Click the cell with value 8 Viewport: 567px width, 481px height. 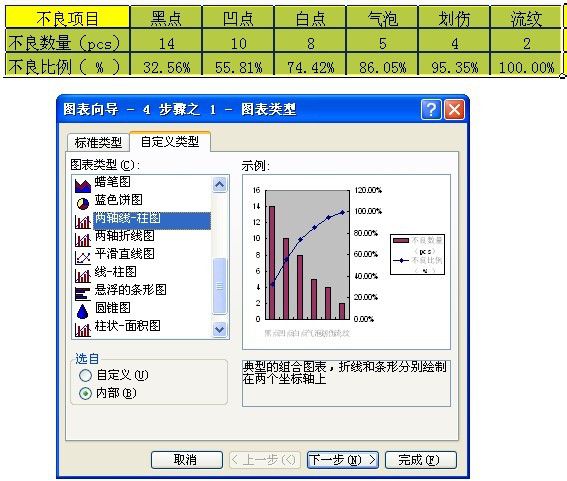click(x=310, y=41)
